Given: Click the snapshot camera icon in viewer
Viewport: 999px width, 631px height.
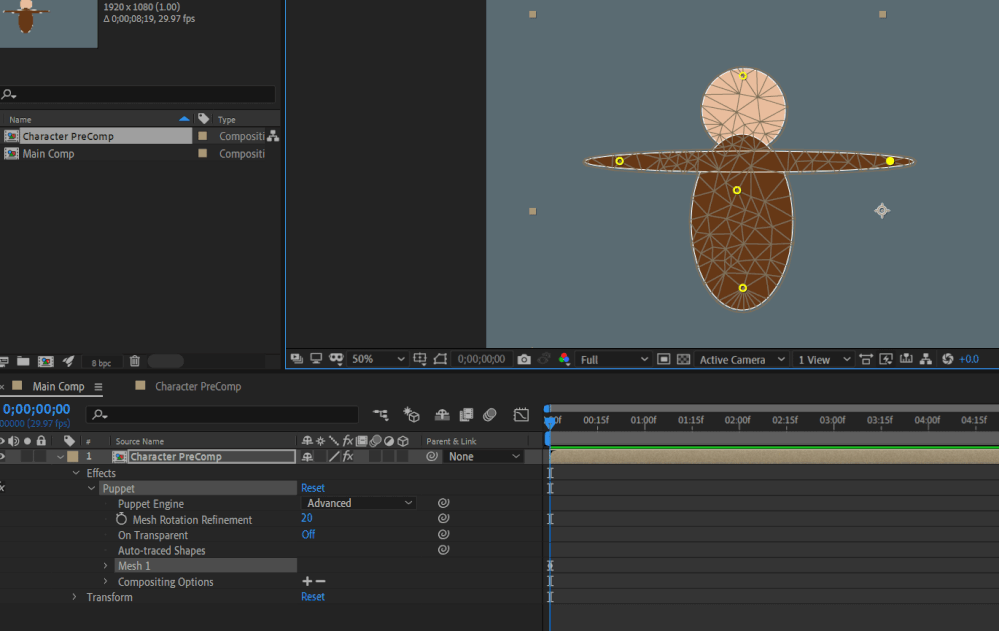Looking at the screenshot, I should (524, 359).
